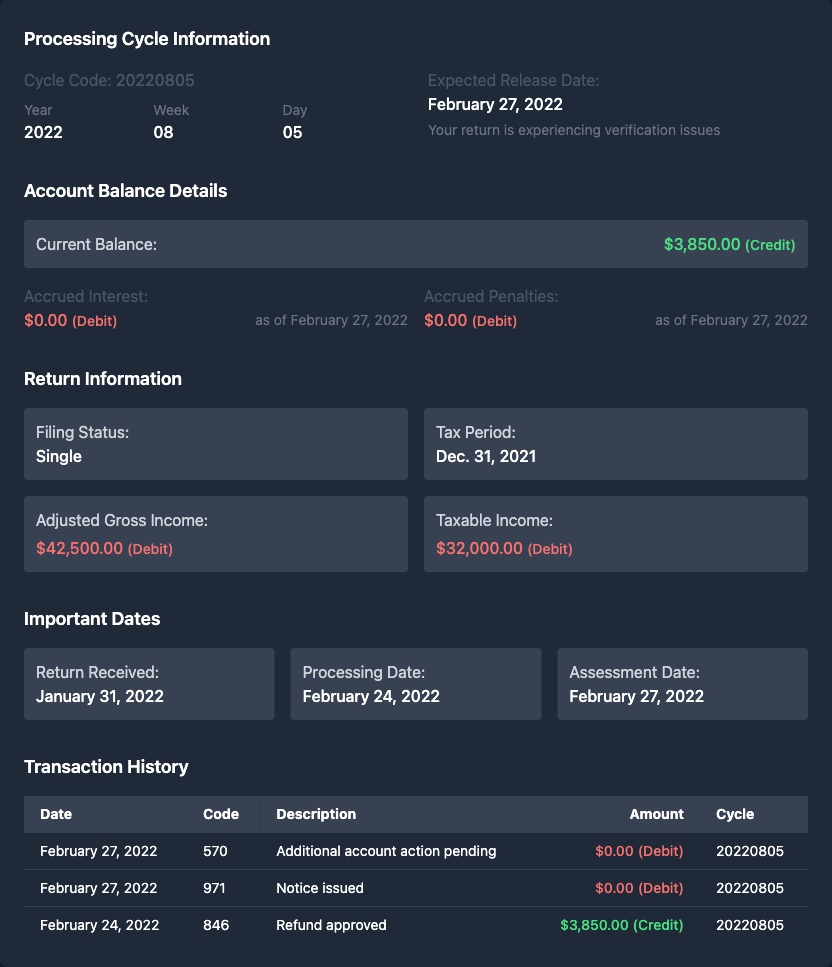The image size is (832, 967).
Task: Select the Processing Date card
Action: click(415, 684)
